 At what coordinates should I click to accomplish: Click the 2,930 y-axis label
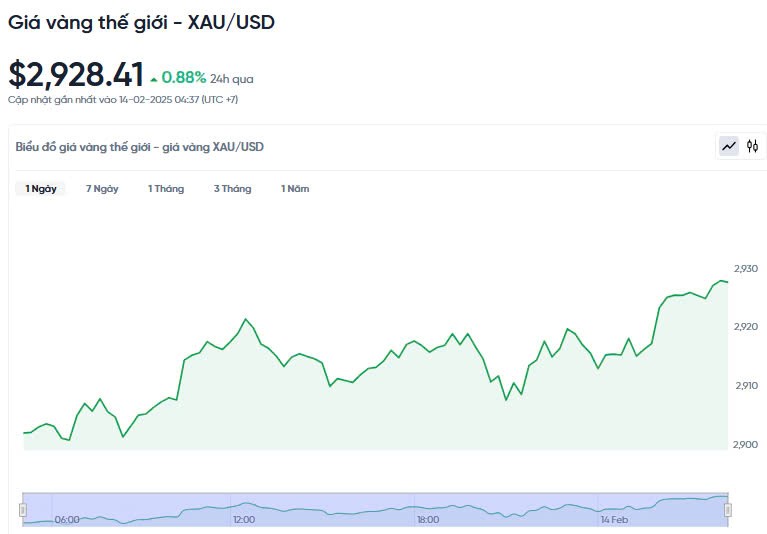746,269
